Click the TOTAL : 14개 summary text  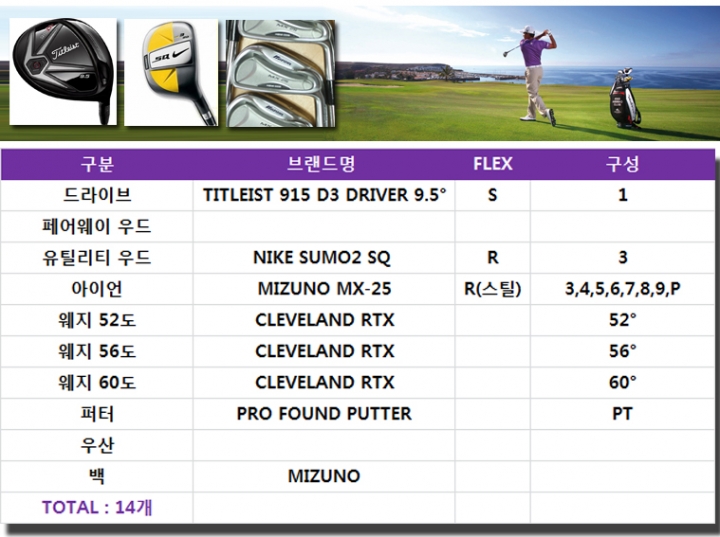click(97, 508)
